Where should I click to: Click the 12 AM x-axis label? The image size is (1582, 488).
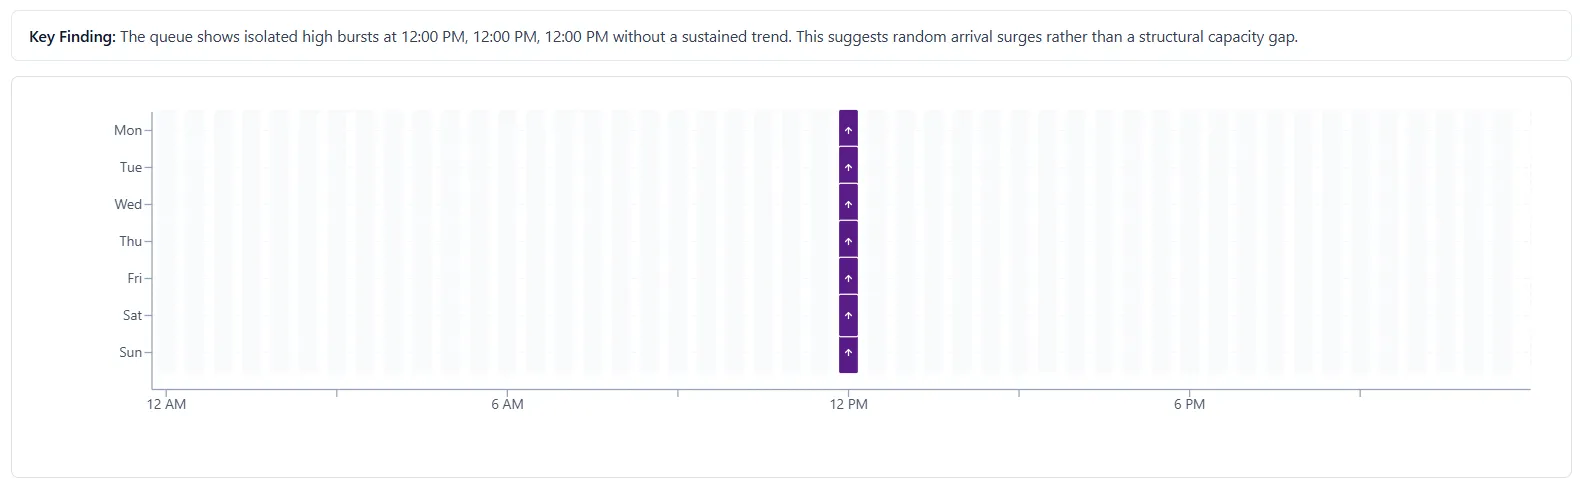click(166, 404)
